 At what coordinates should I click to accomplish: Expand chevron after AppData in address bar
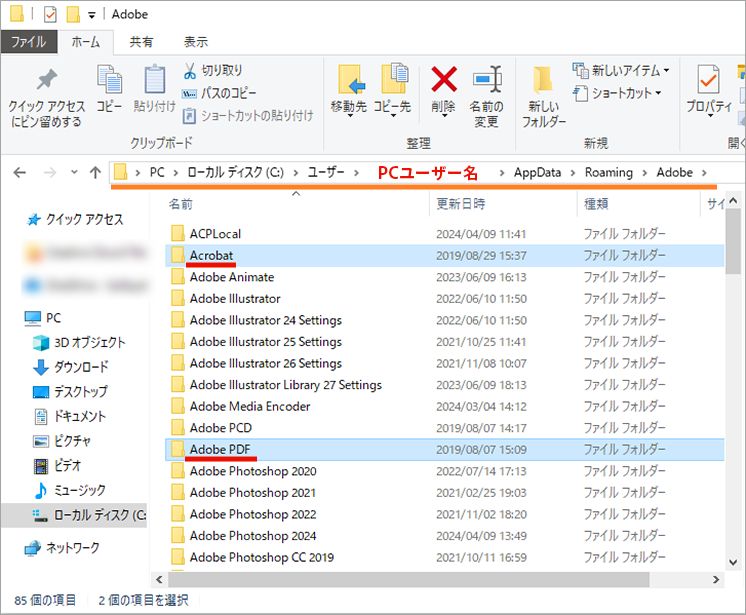[x=573, y=173]
